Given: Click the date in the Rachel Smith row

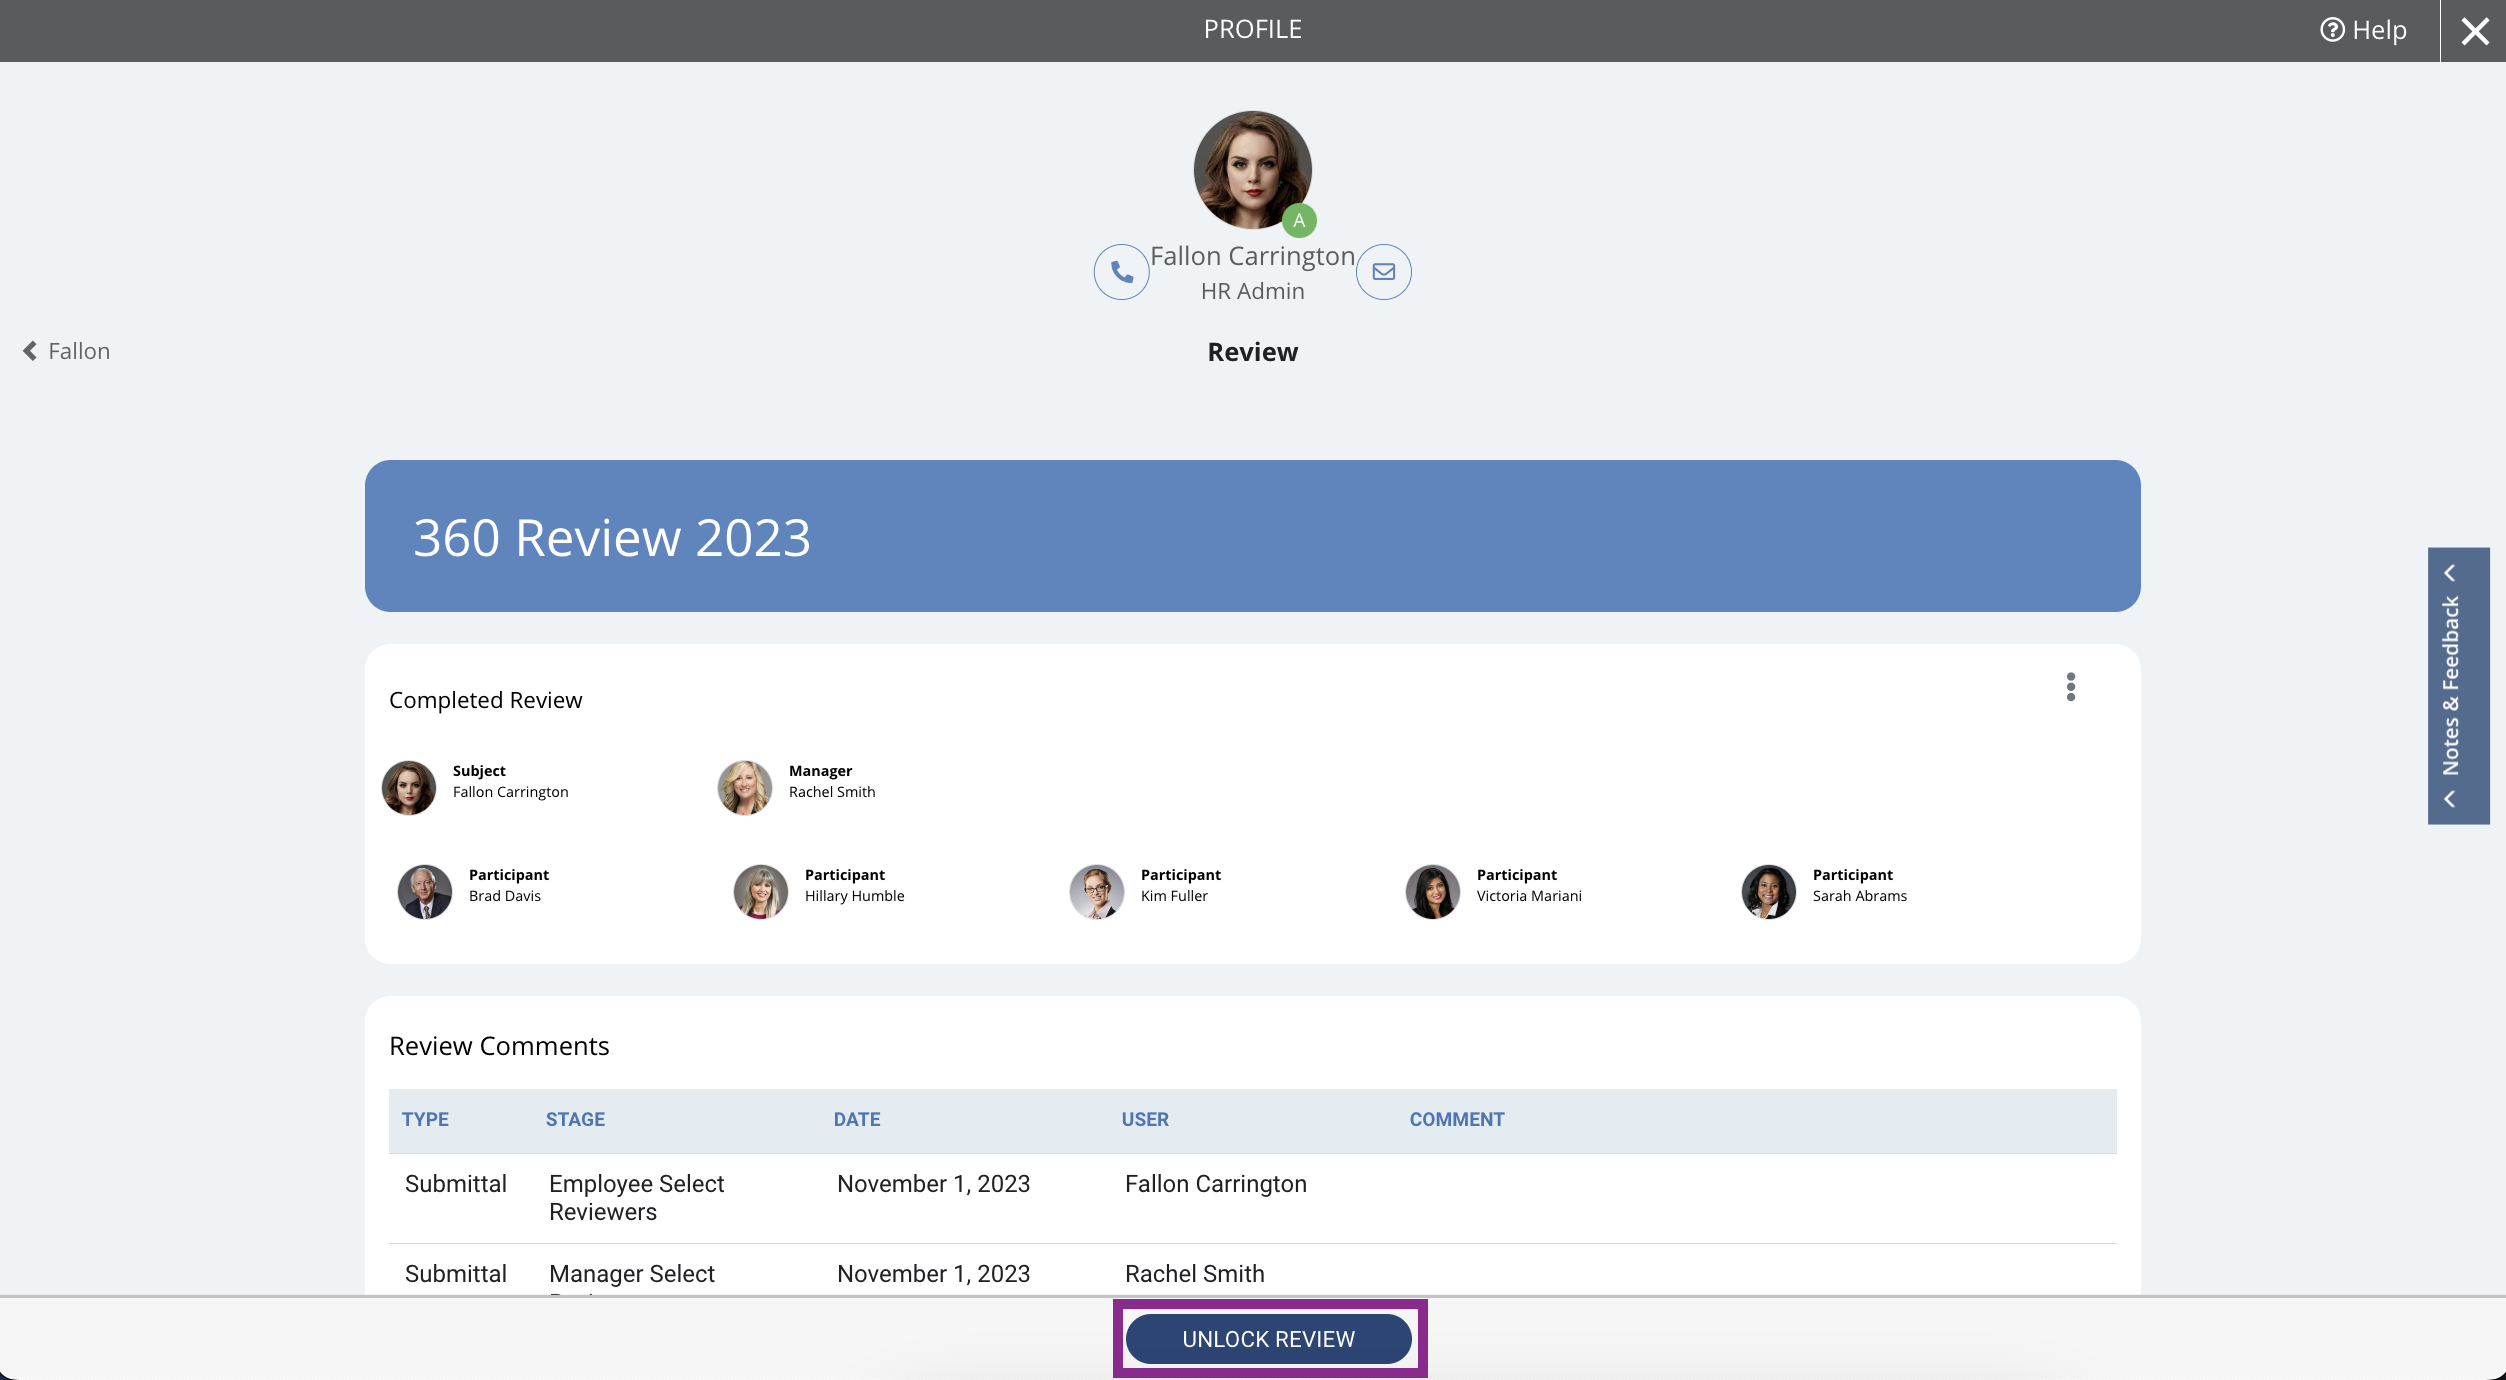Looking at the screenshot, I should pos(933,1274).
